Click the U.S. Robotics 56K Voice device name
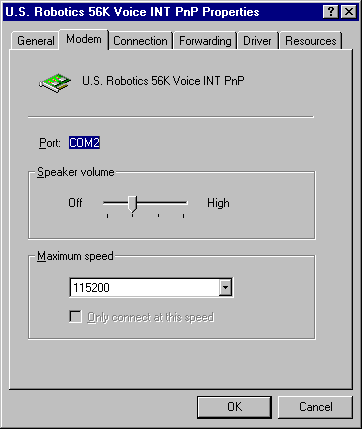Image resolution: width=362 pixels, height=429 pixels. (163, 81)
